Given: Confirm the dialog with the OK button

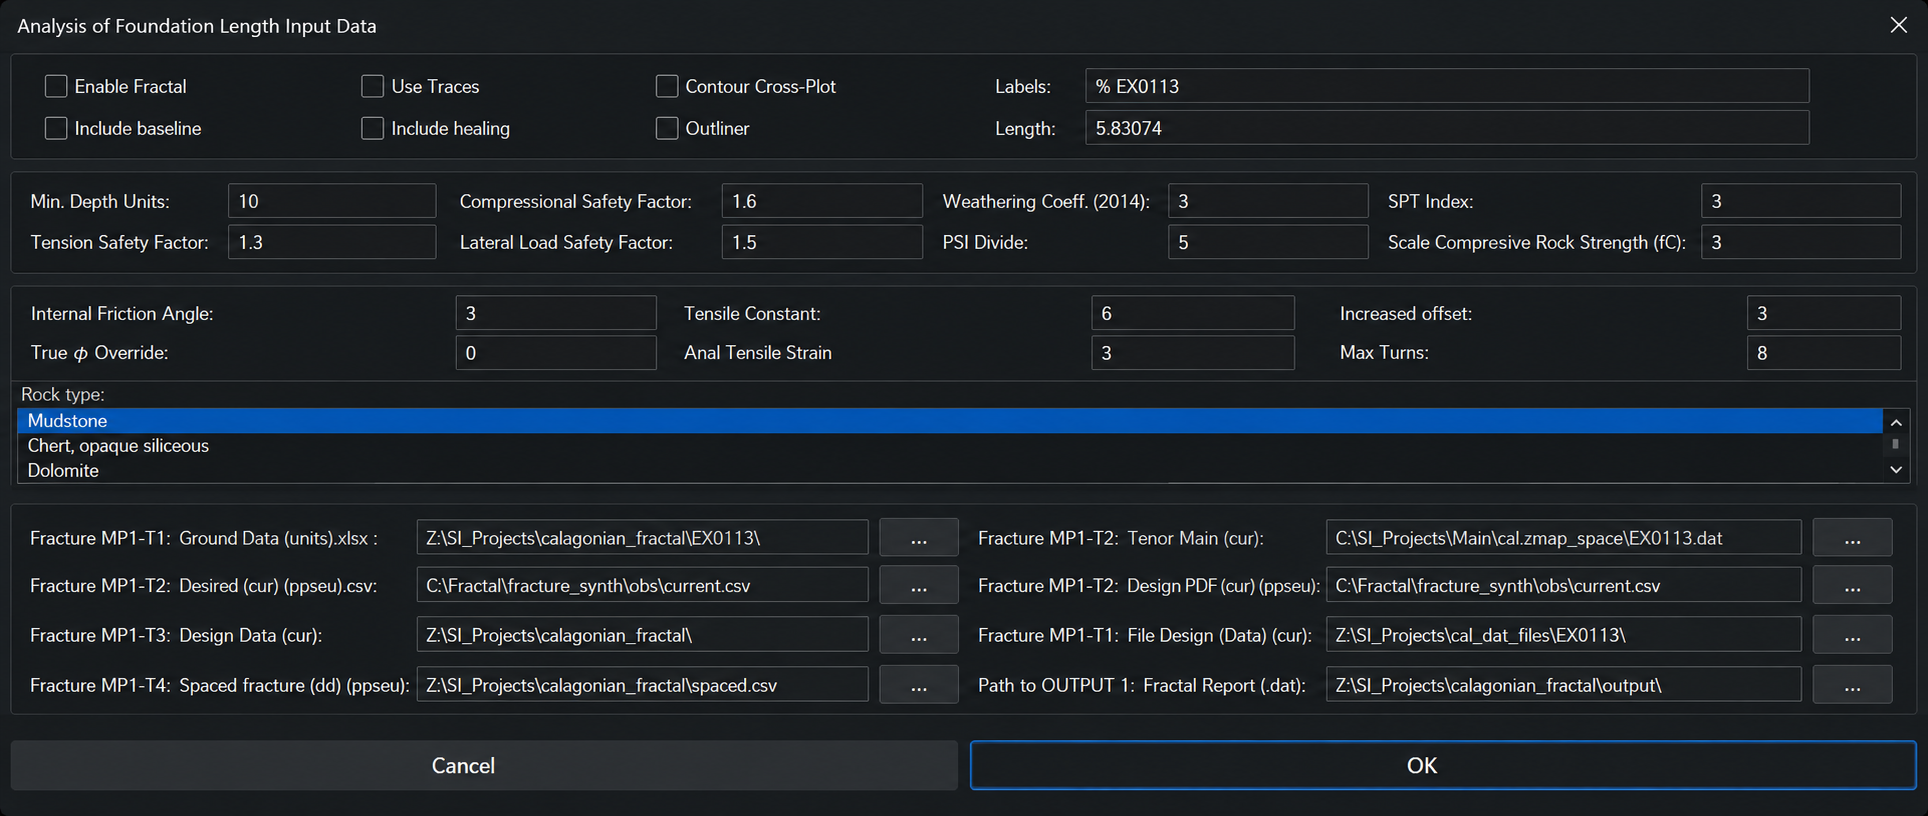Looking at the screenshot, I should [x=1443, y=765].
